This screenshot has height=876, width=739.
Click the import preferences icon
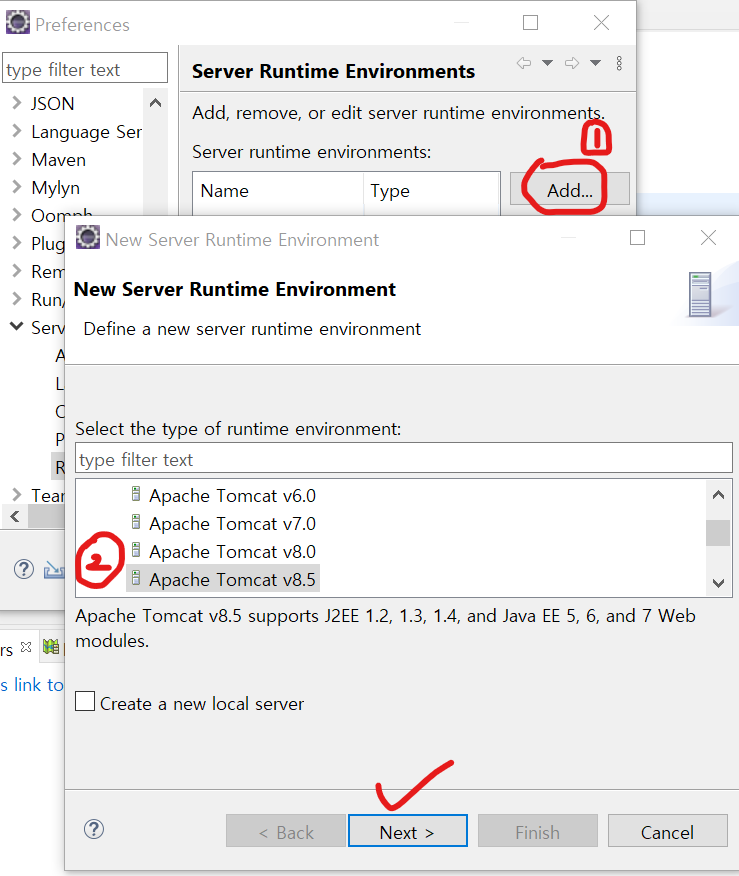coord(54,569)
